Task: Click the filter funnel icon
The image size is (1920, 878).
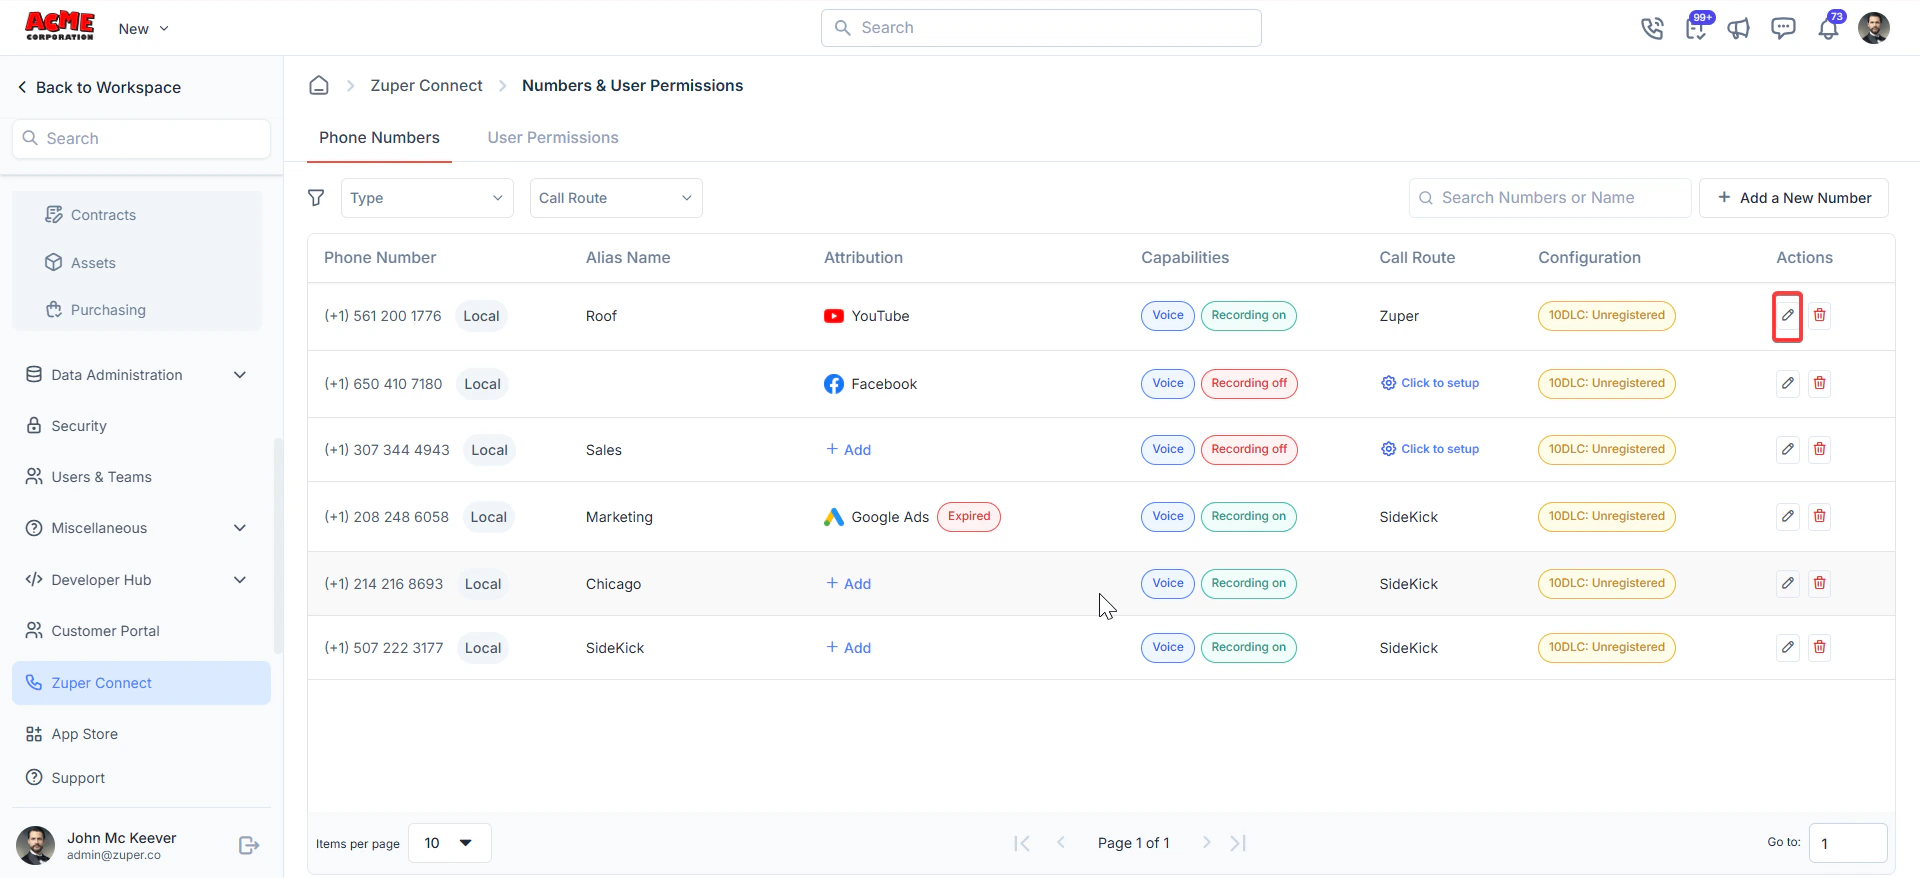Action: coord(316,198)
